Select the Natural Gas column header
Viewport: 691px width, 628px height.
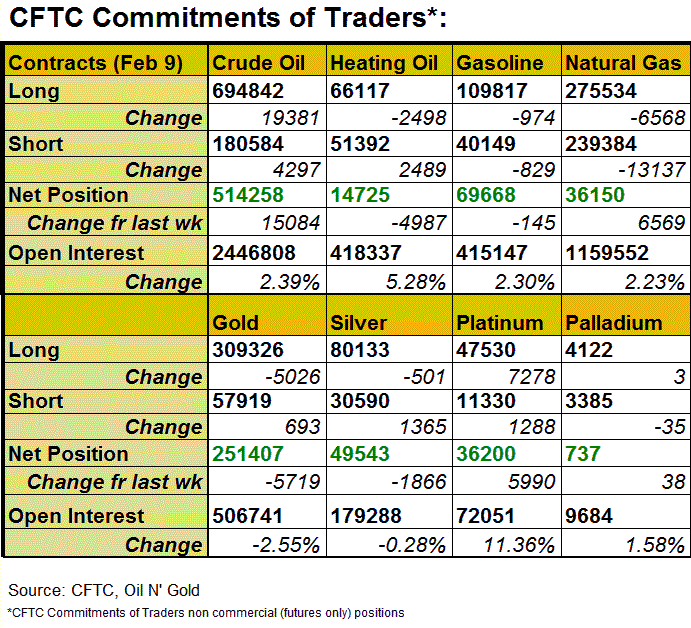pos(624,63)
